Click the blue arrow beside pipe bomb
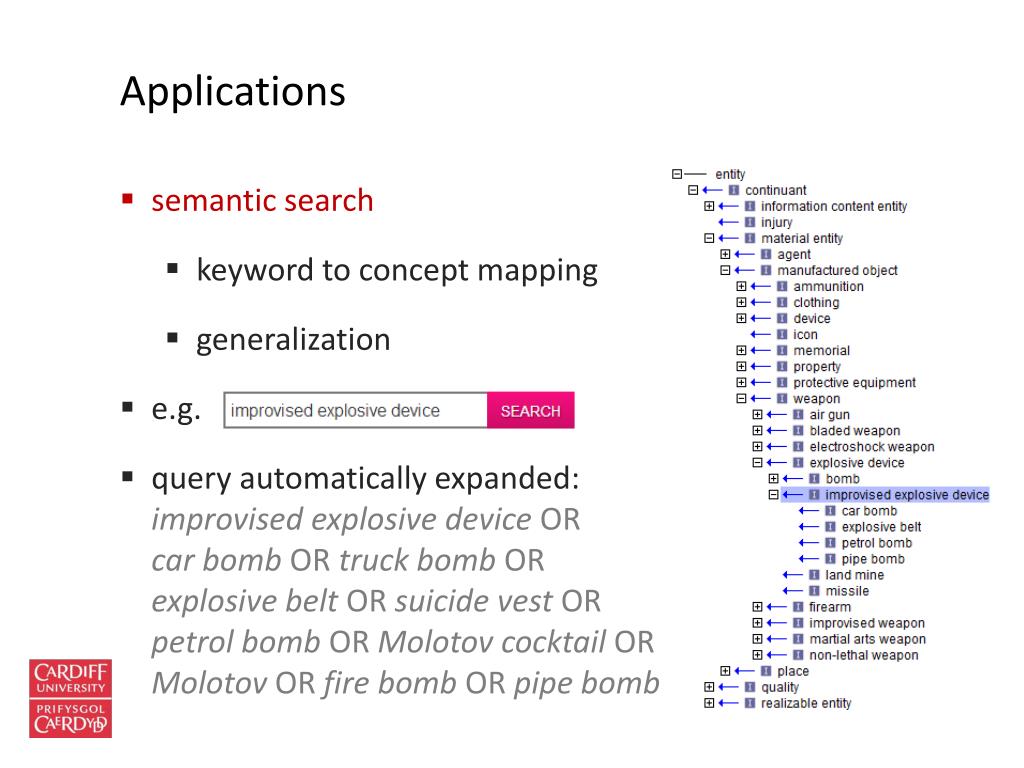1024x768 pixels. (808, 558)
